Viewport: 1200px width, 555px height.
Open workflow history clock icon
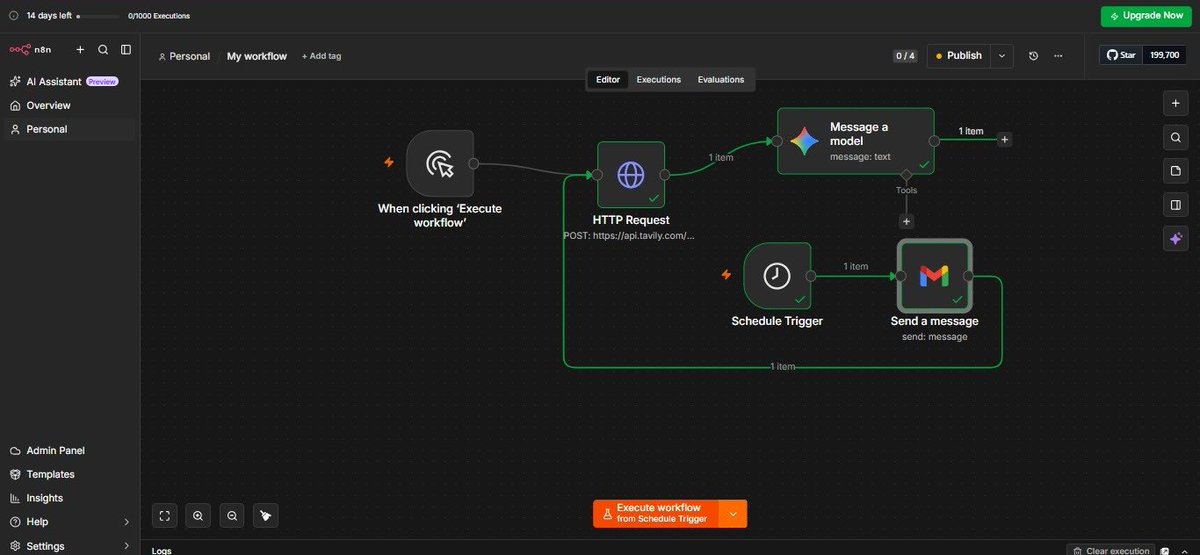(x=1033, y=56)
